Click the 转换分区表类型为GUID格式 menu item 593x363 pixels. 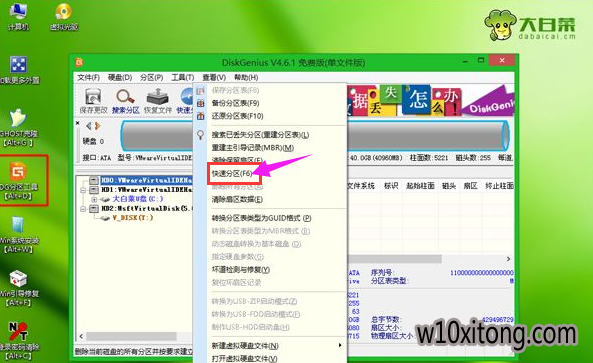[261, 218]
